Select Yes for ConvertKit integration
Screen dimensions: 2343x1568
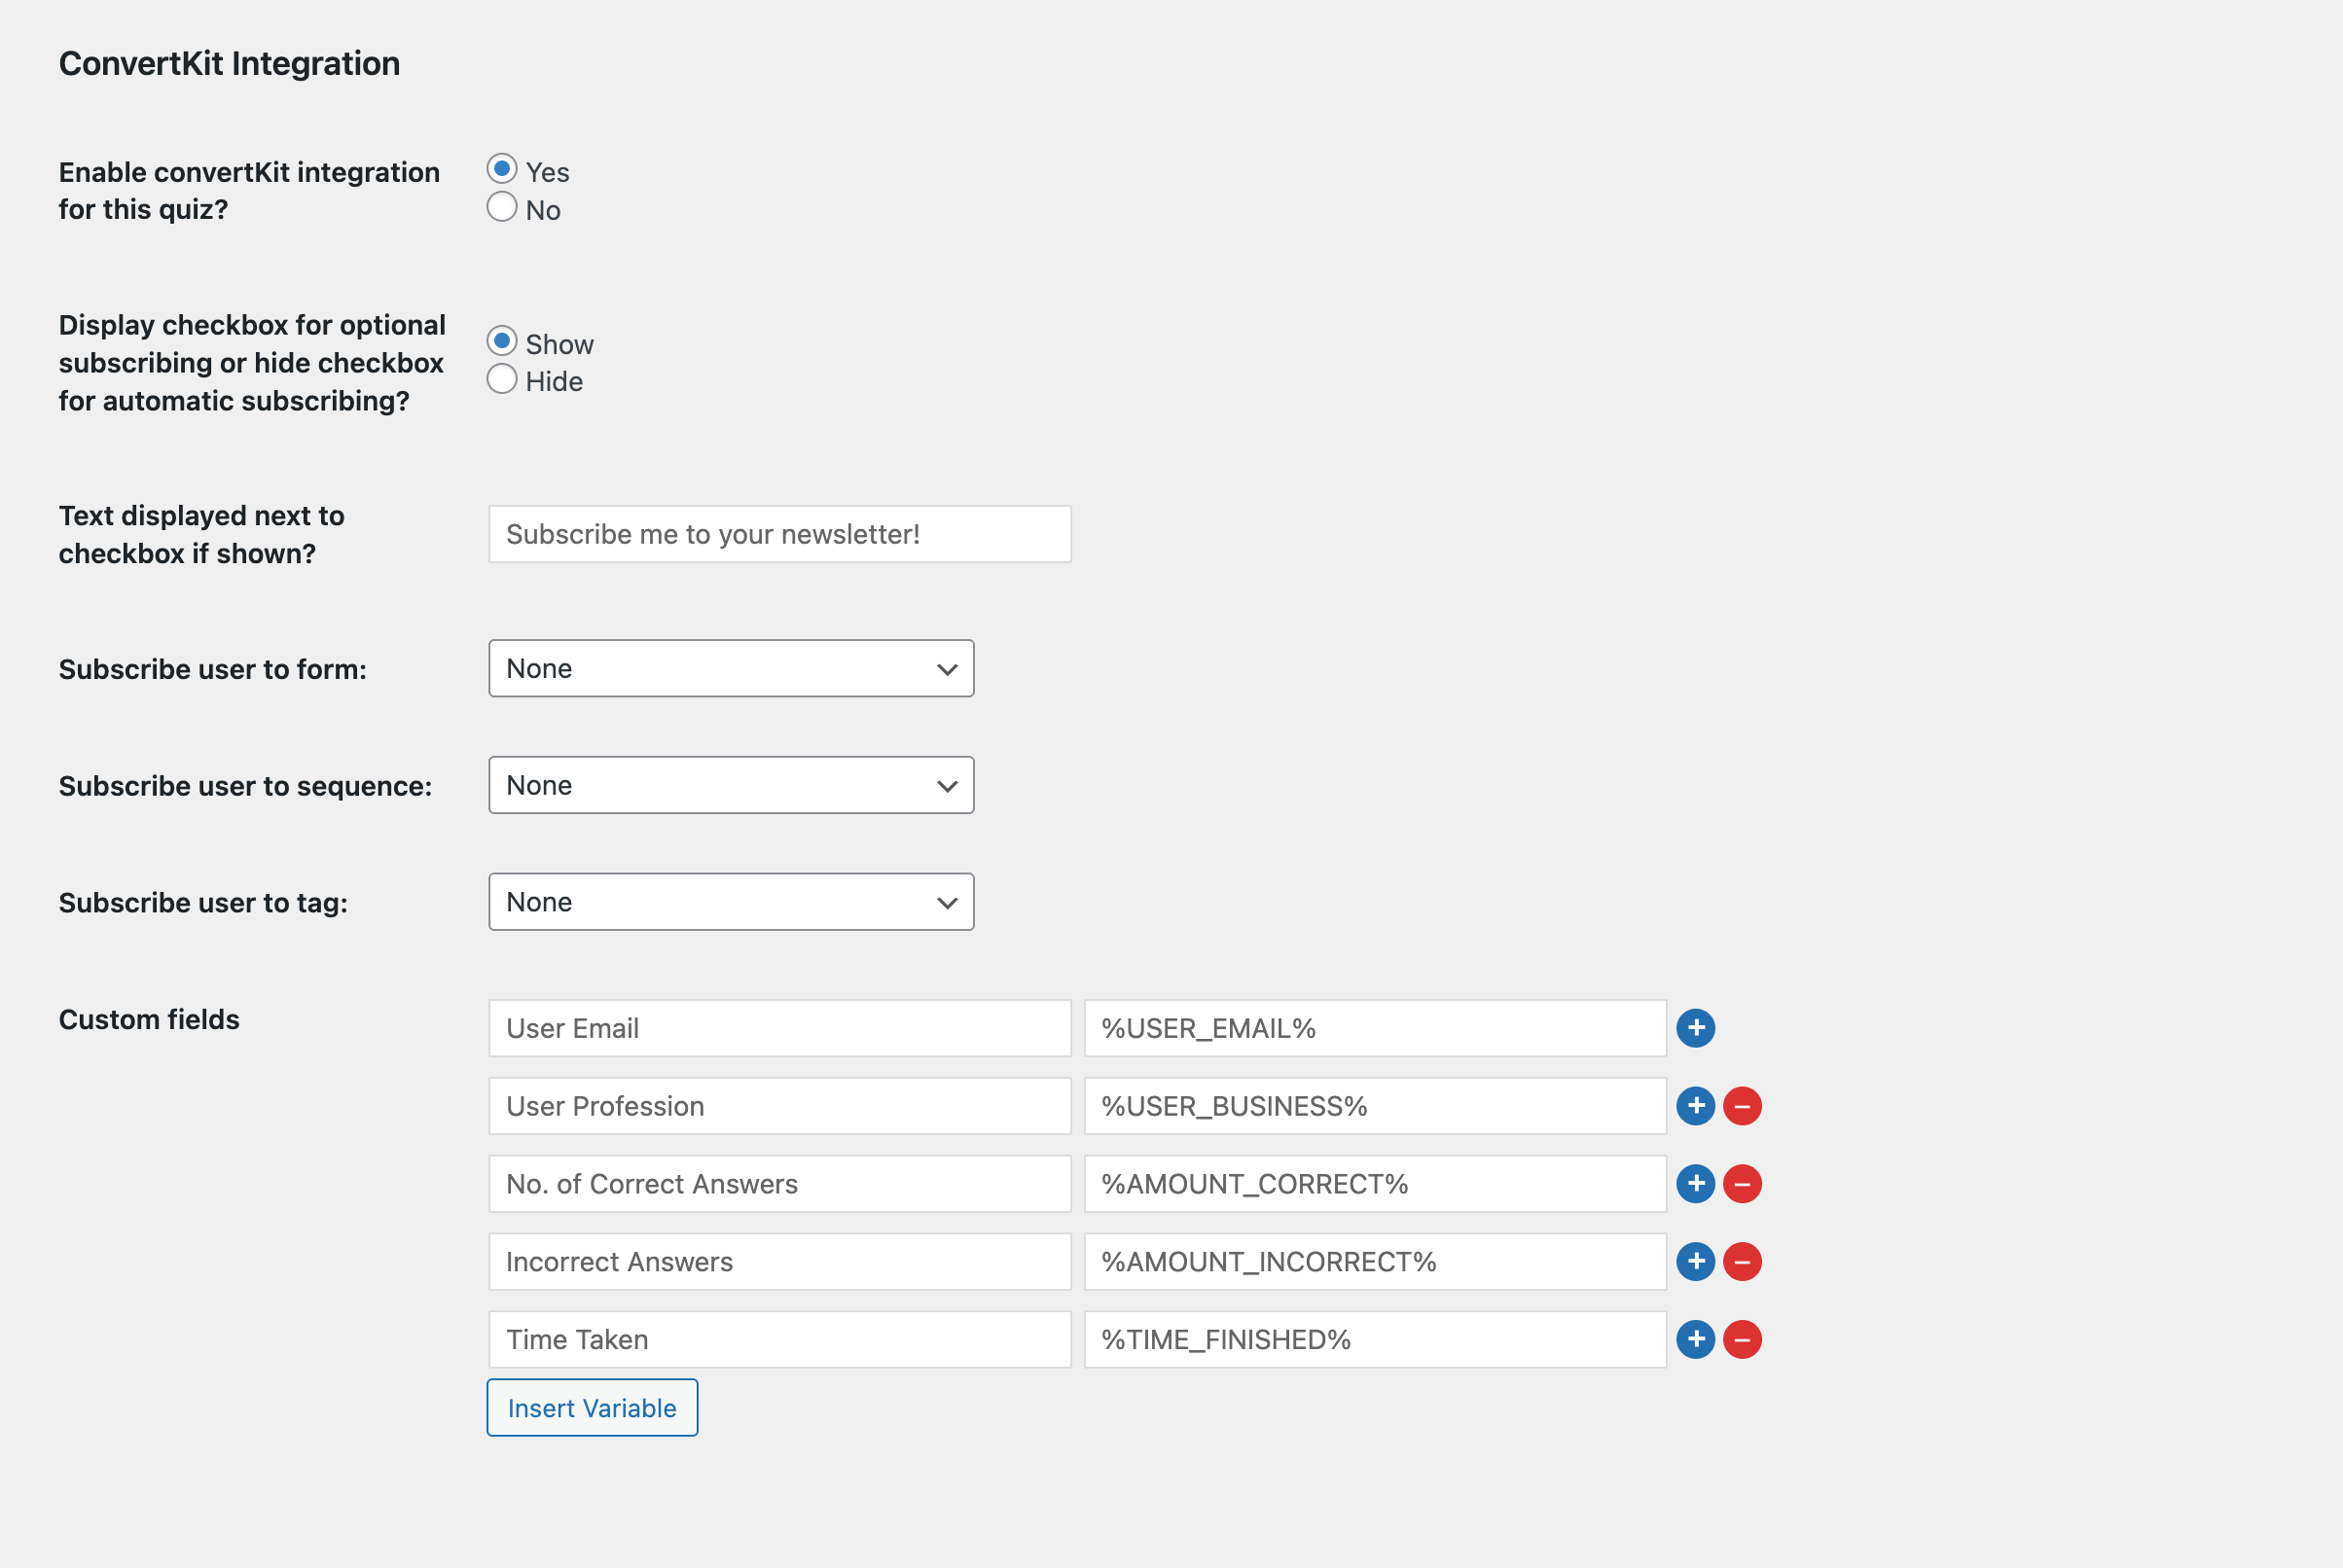point(502,169)
